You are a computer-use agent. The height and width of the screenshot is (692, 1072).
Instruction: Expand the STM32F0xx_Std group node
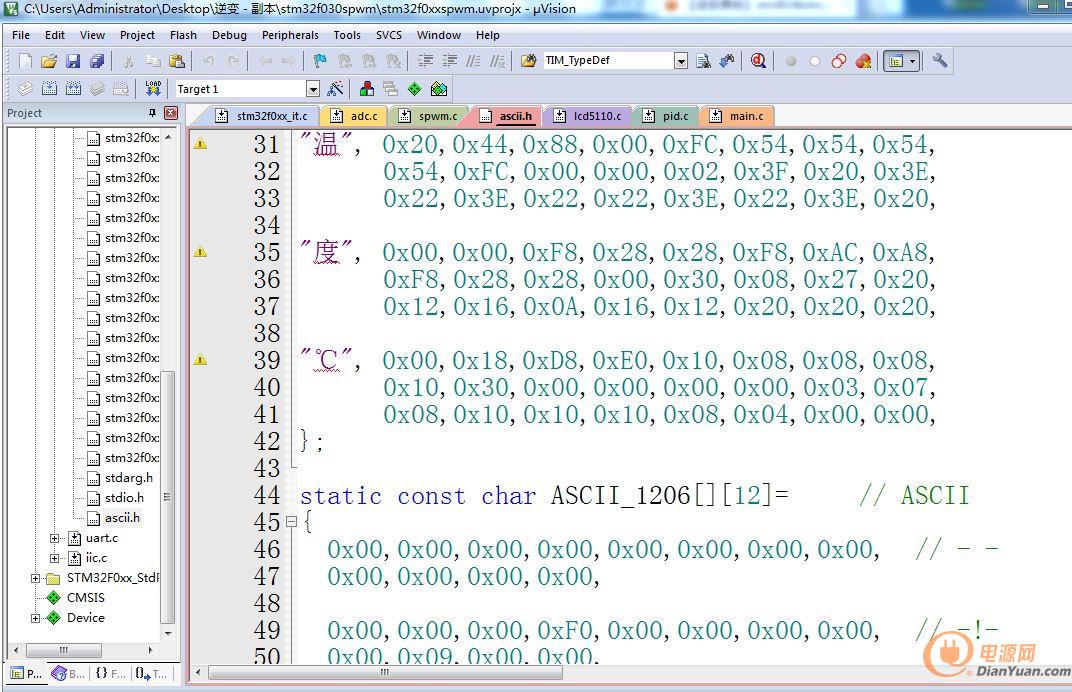pos(36,578)
